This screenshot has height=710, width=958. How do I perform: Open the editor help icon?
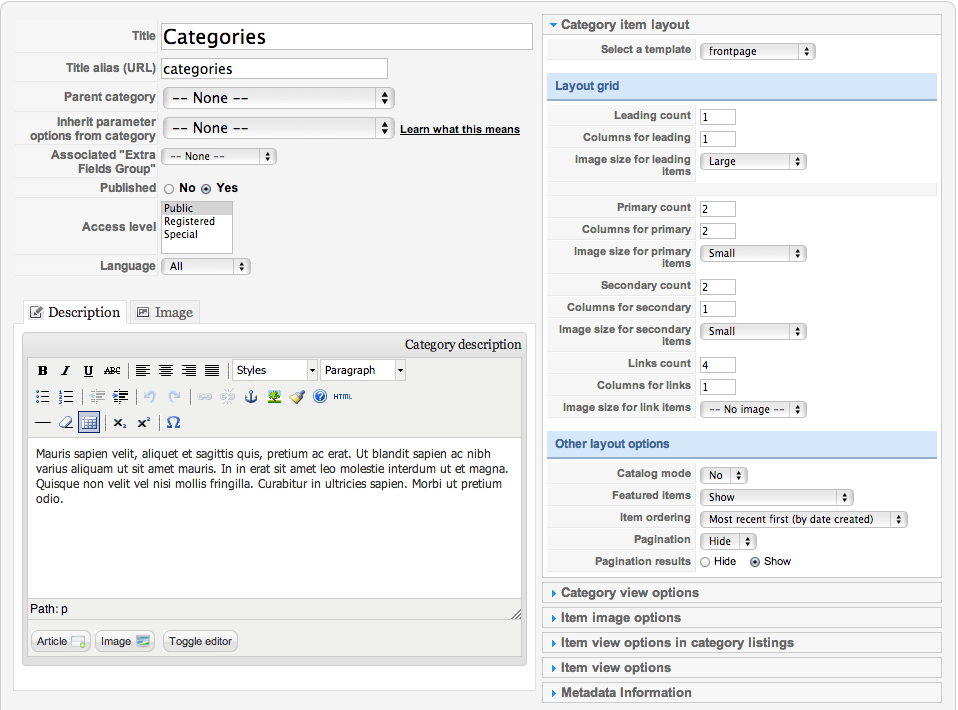coord(320,397)
